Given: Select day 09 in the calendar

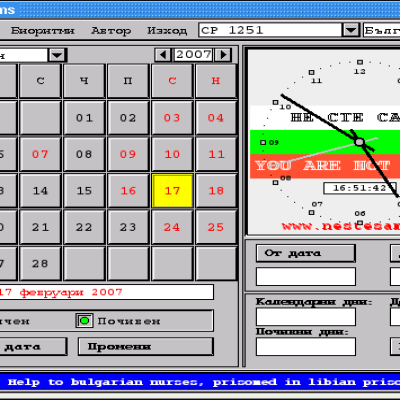Looking at the screenshot, I should 128,154.
